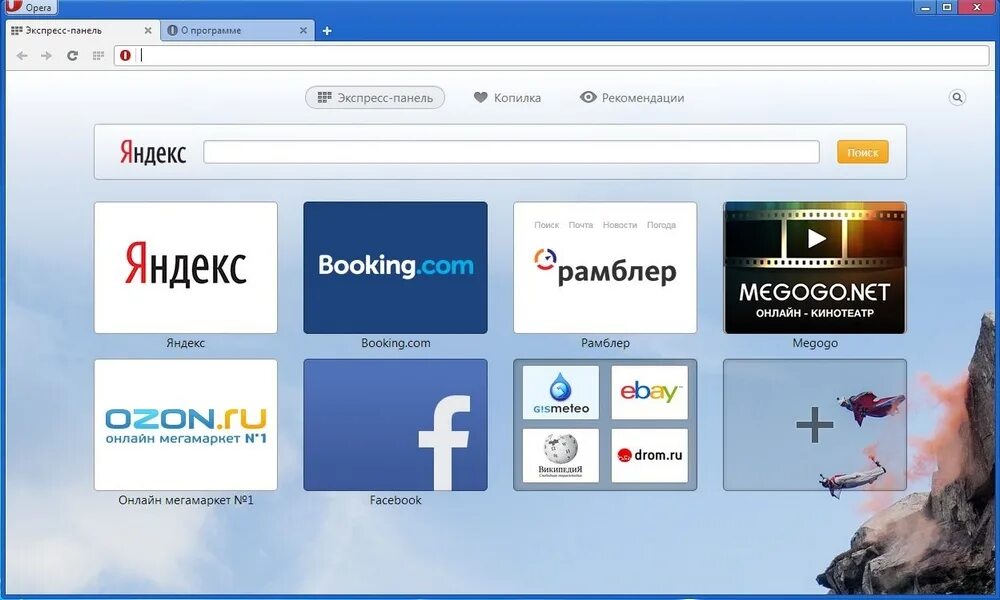Go back with the back arrow
Viewport: 1000px width, 600px height.
pyautogui.click(x=22, y=55)
